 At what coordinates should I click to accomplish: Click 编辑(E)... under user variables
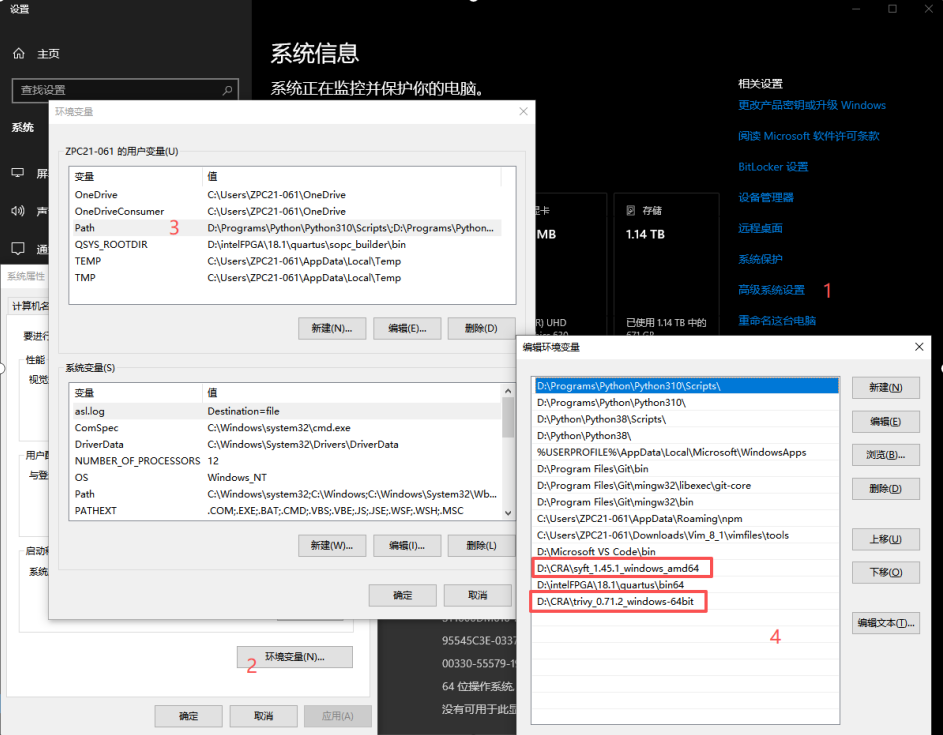[x=407, y=328]
